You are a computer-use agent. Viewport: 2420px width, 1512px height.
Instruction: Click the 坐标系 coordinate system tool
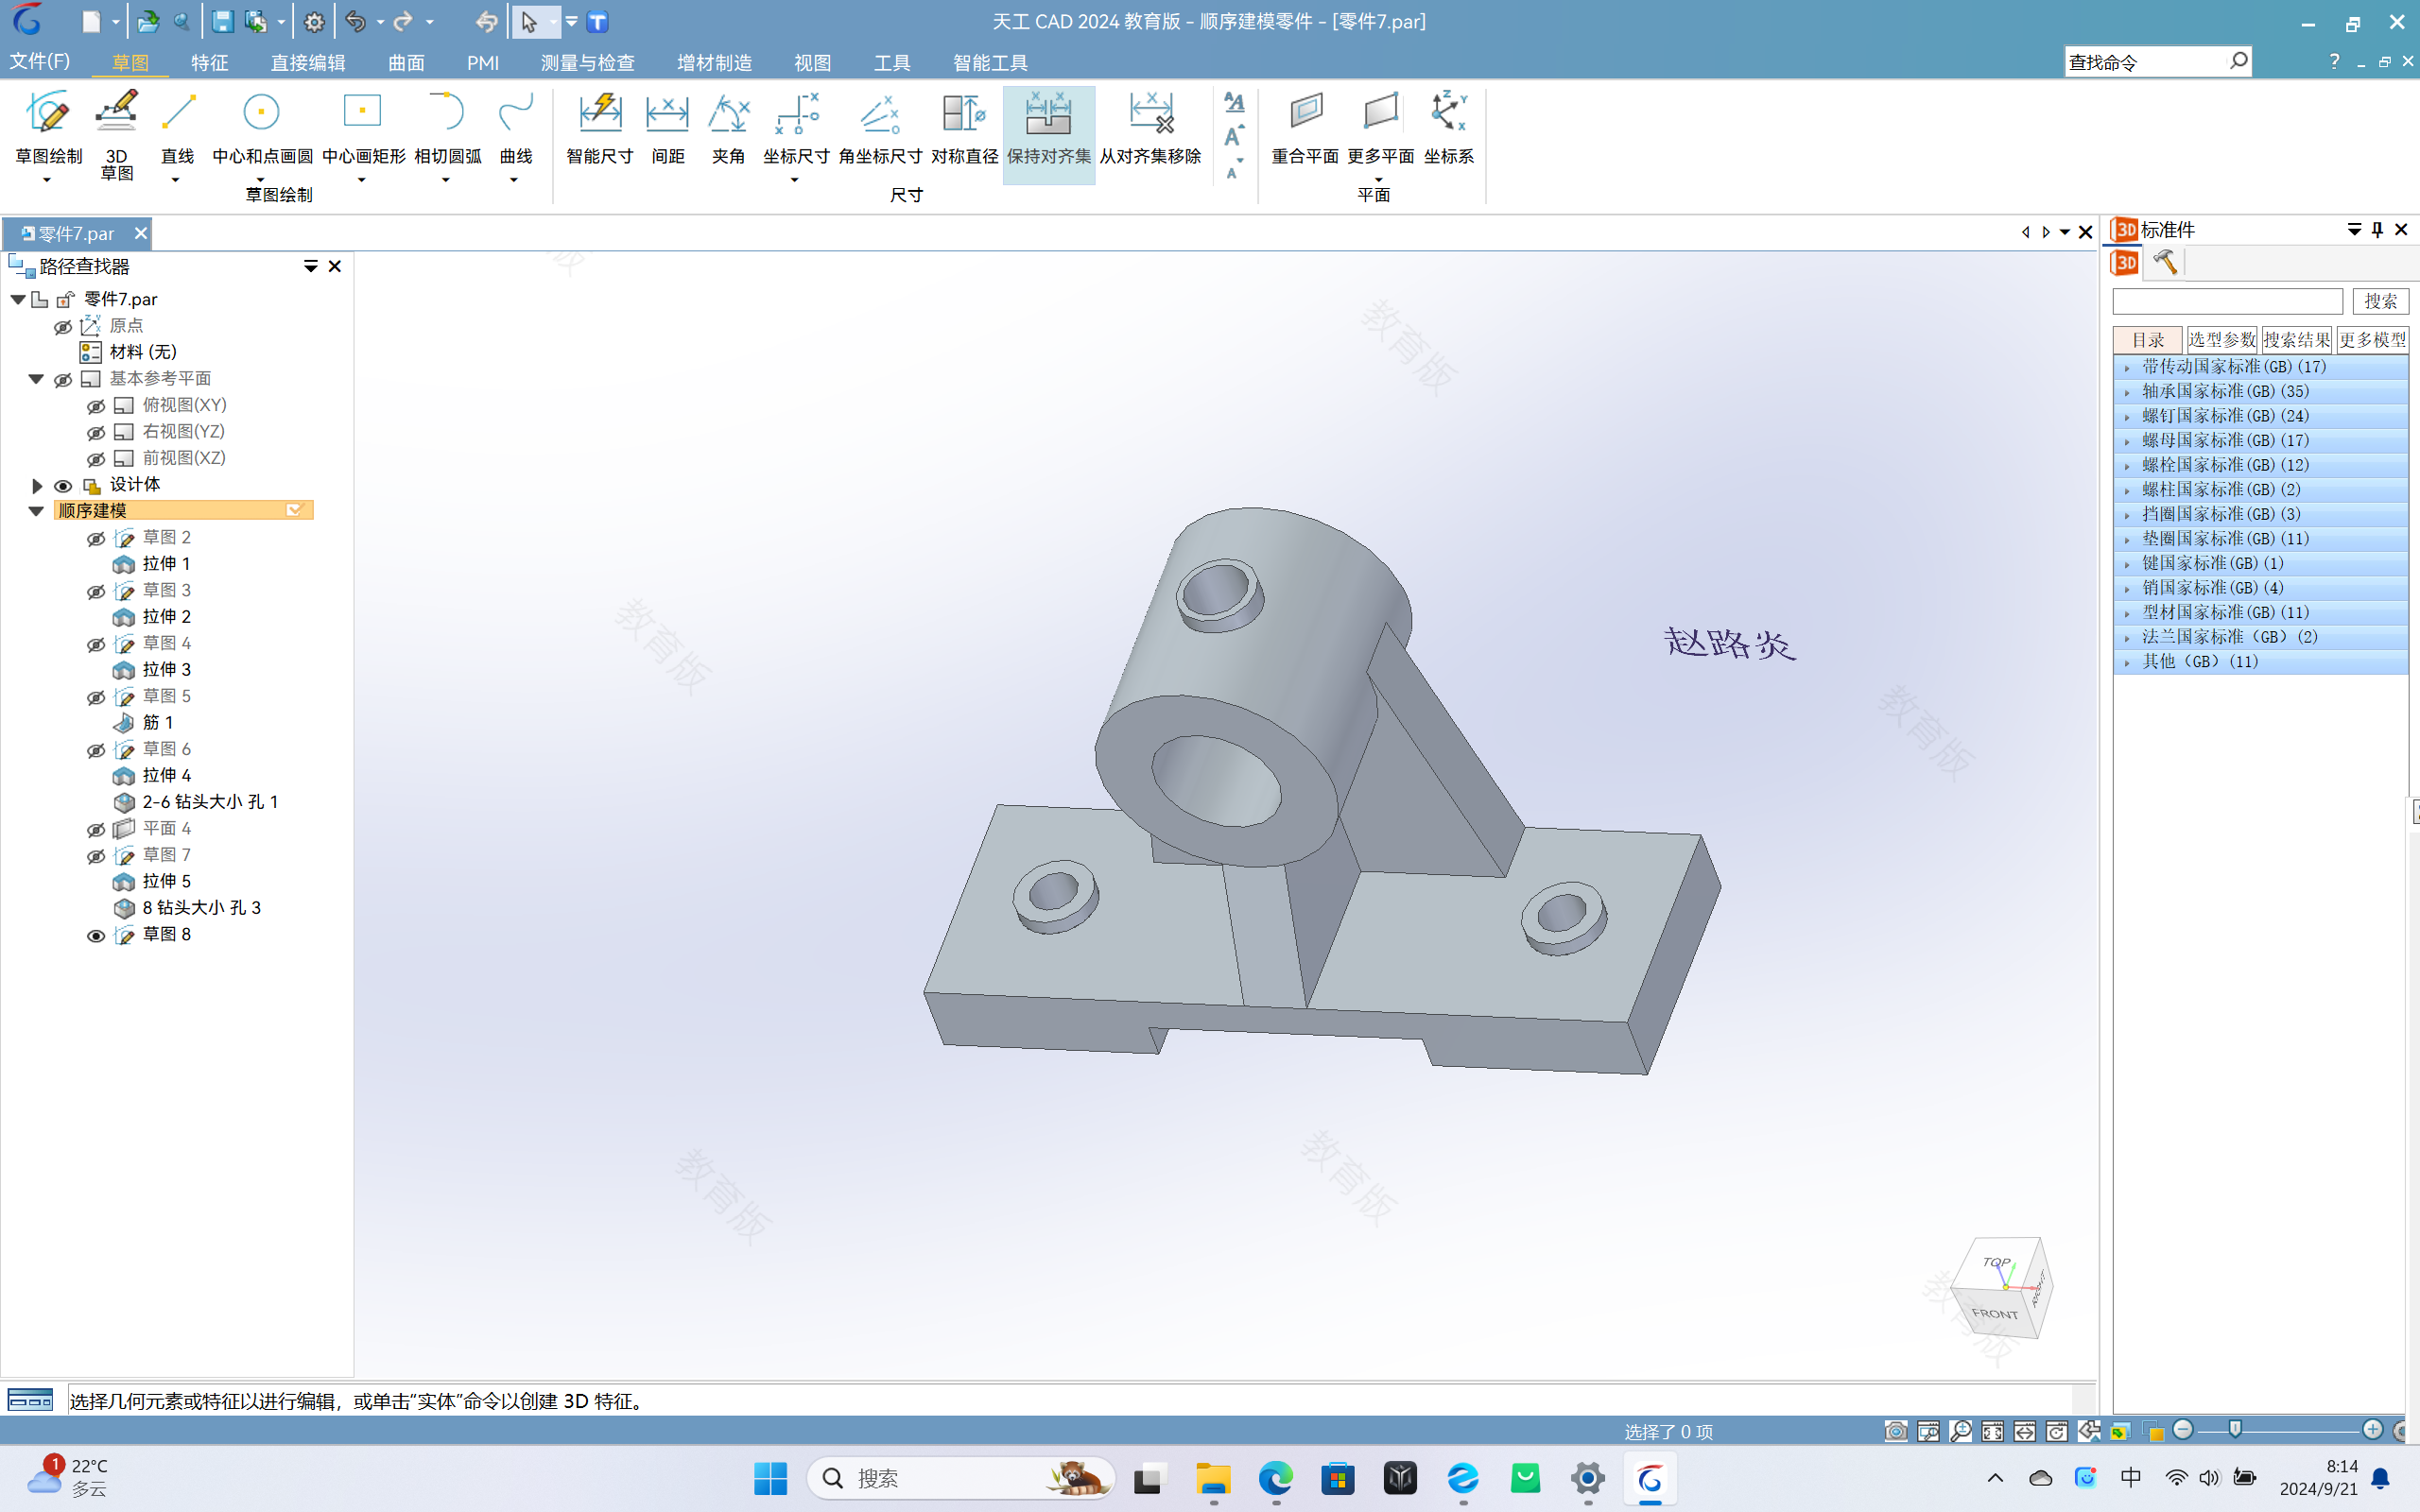click(x=1448, y=128)
